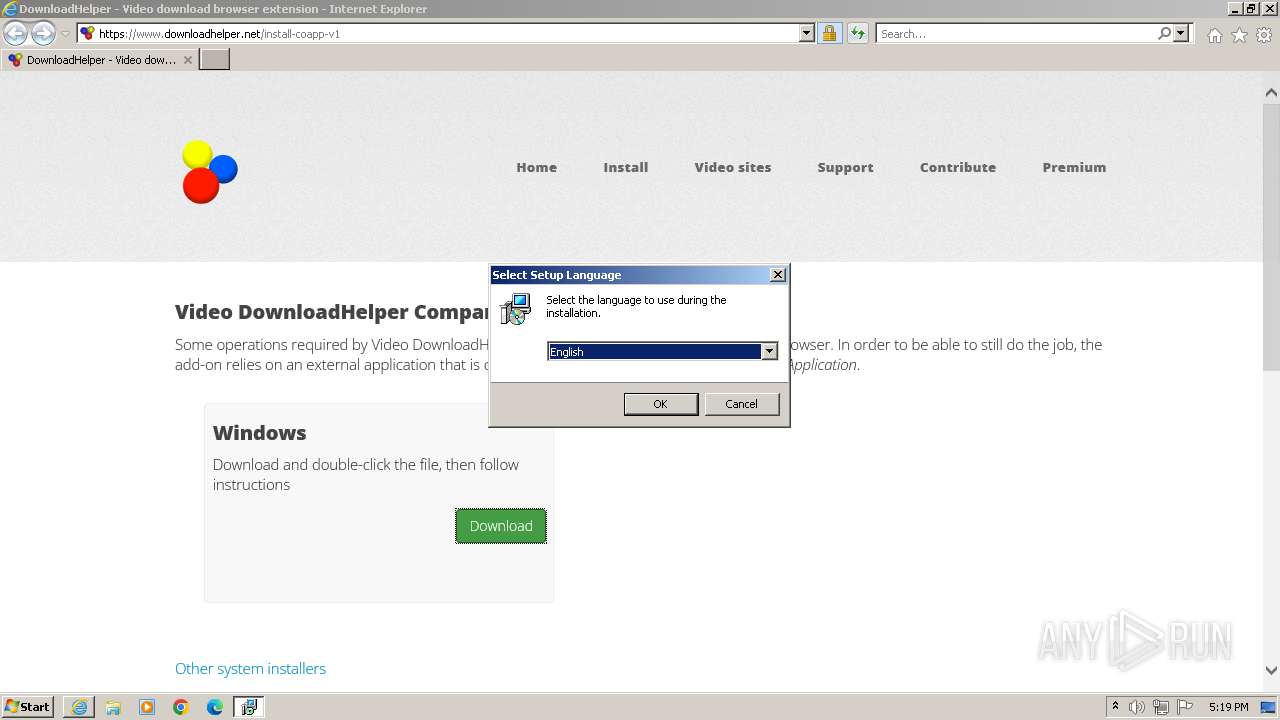
Task: Launch Edge from the taskbar
Action: (x=215, y=707)
